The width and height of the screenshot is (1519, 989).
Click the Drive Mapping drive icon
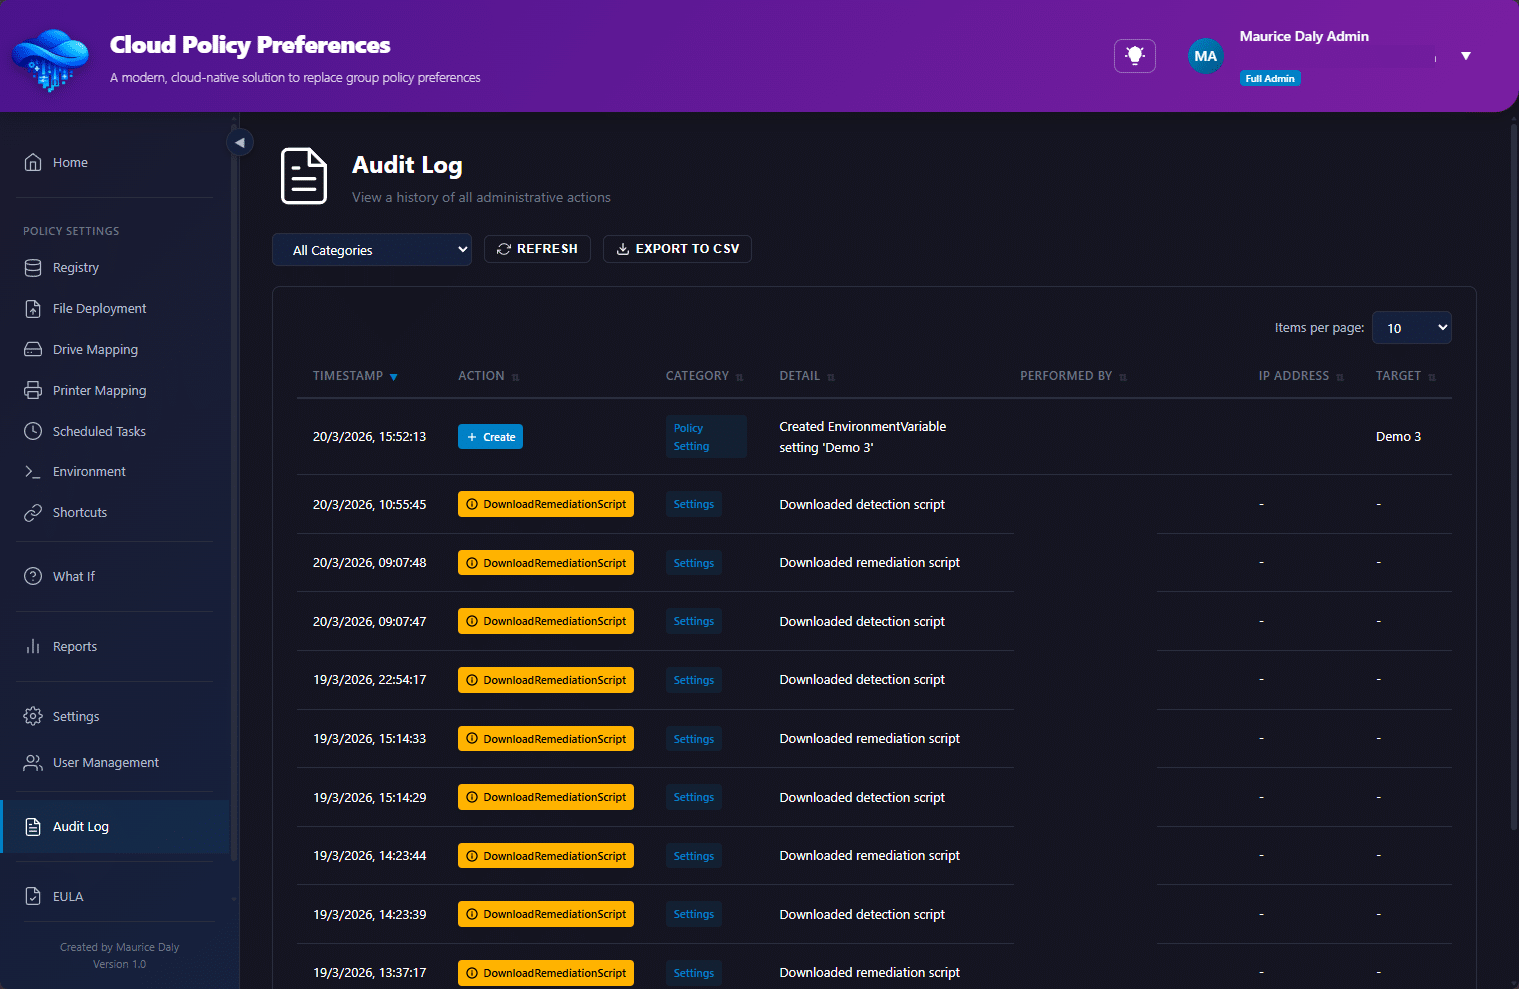pyautogui.click(x=33, y=350)
